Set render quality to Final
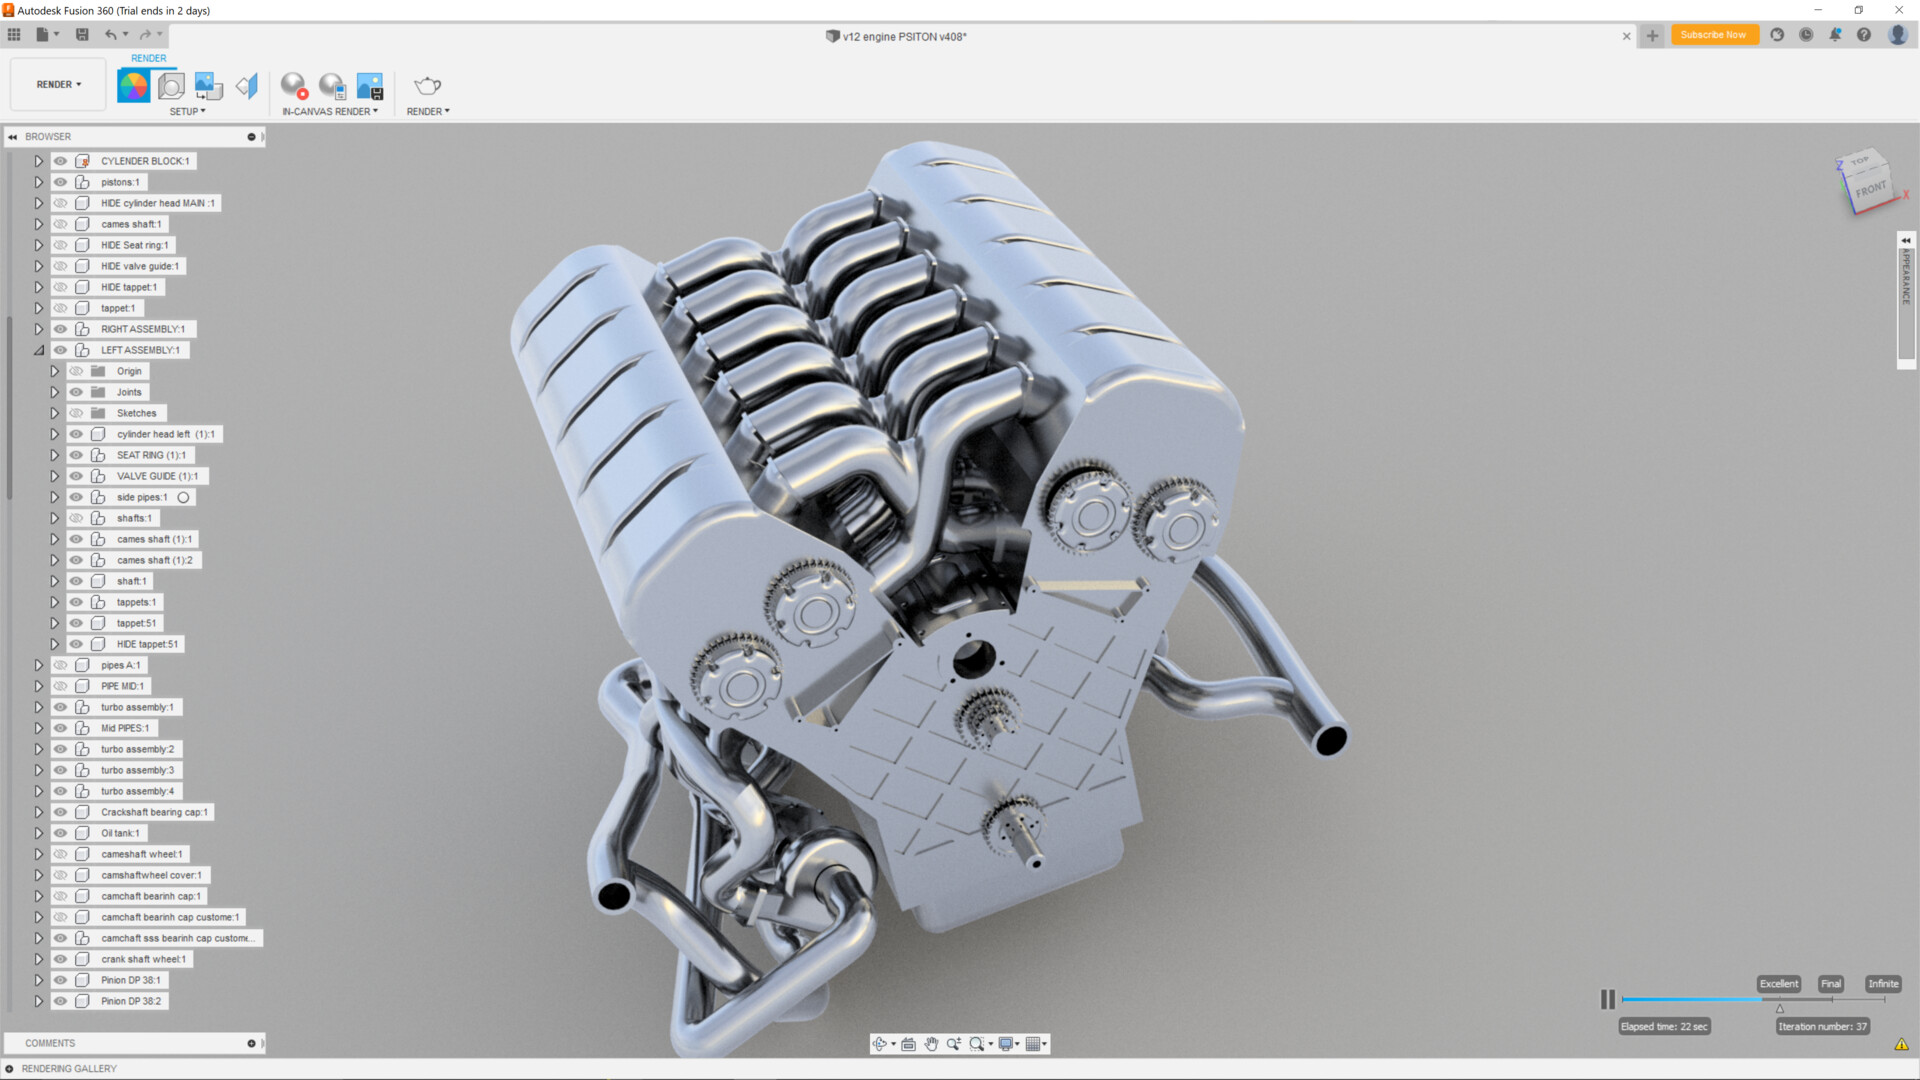 coord(1831,983)
